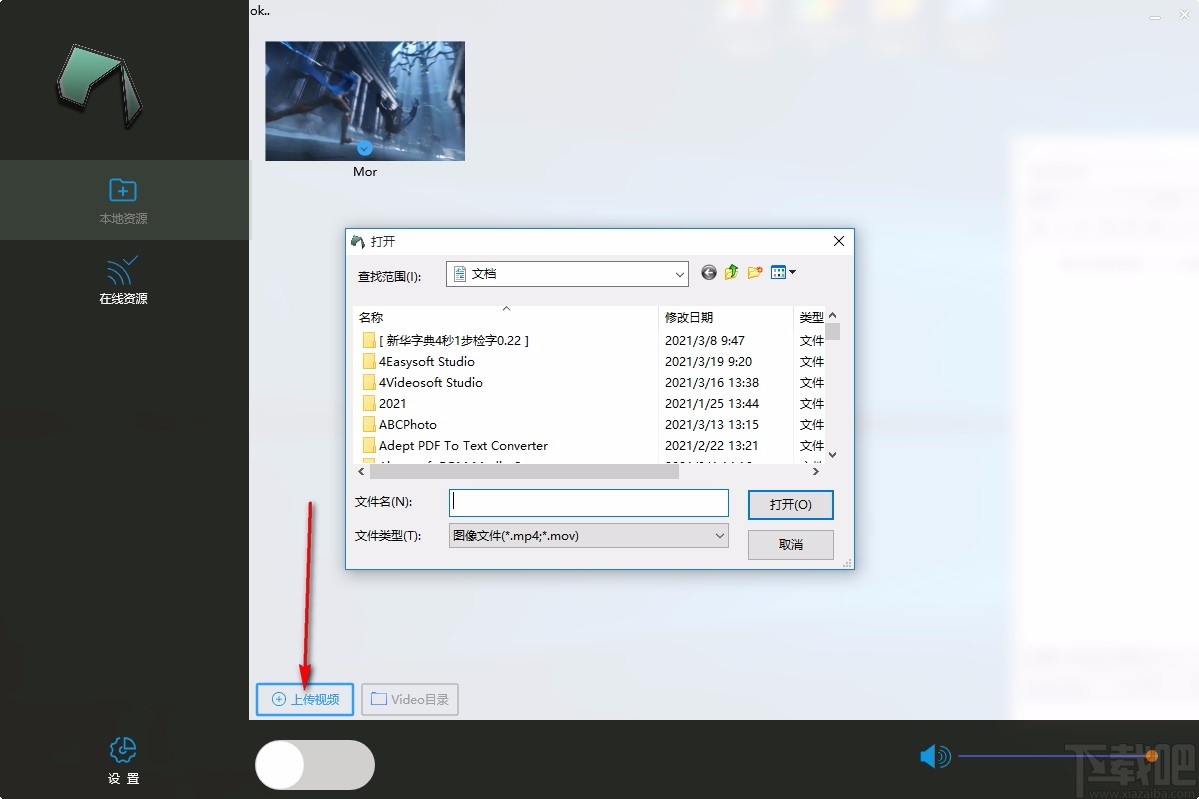Sort files by the 名称 column header

point(370,317)
